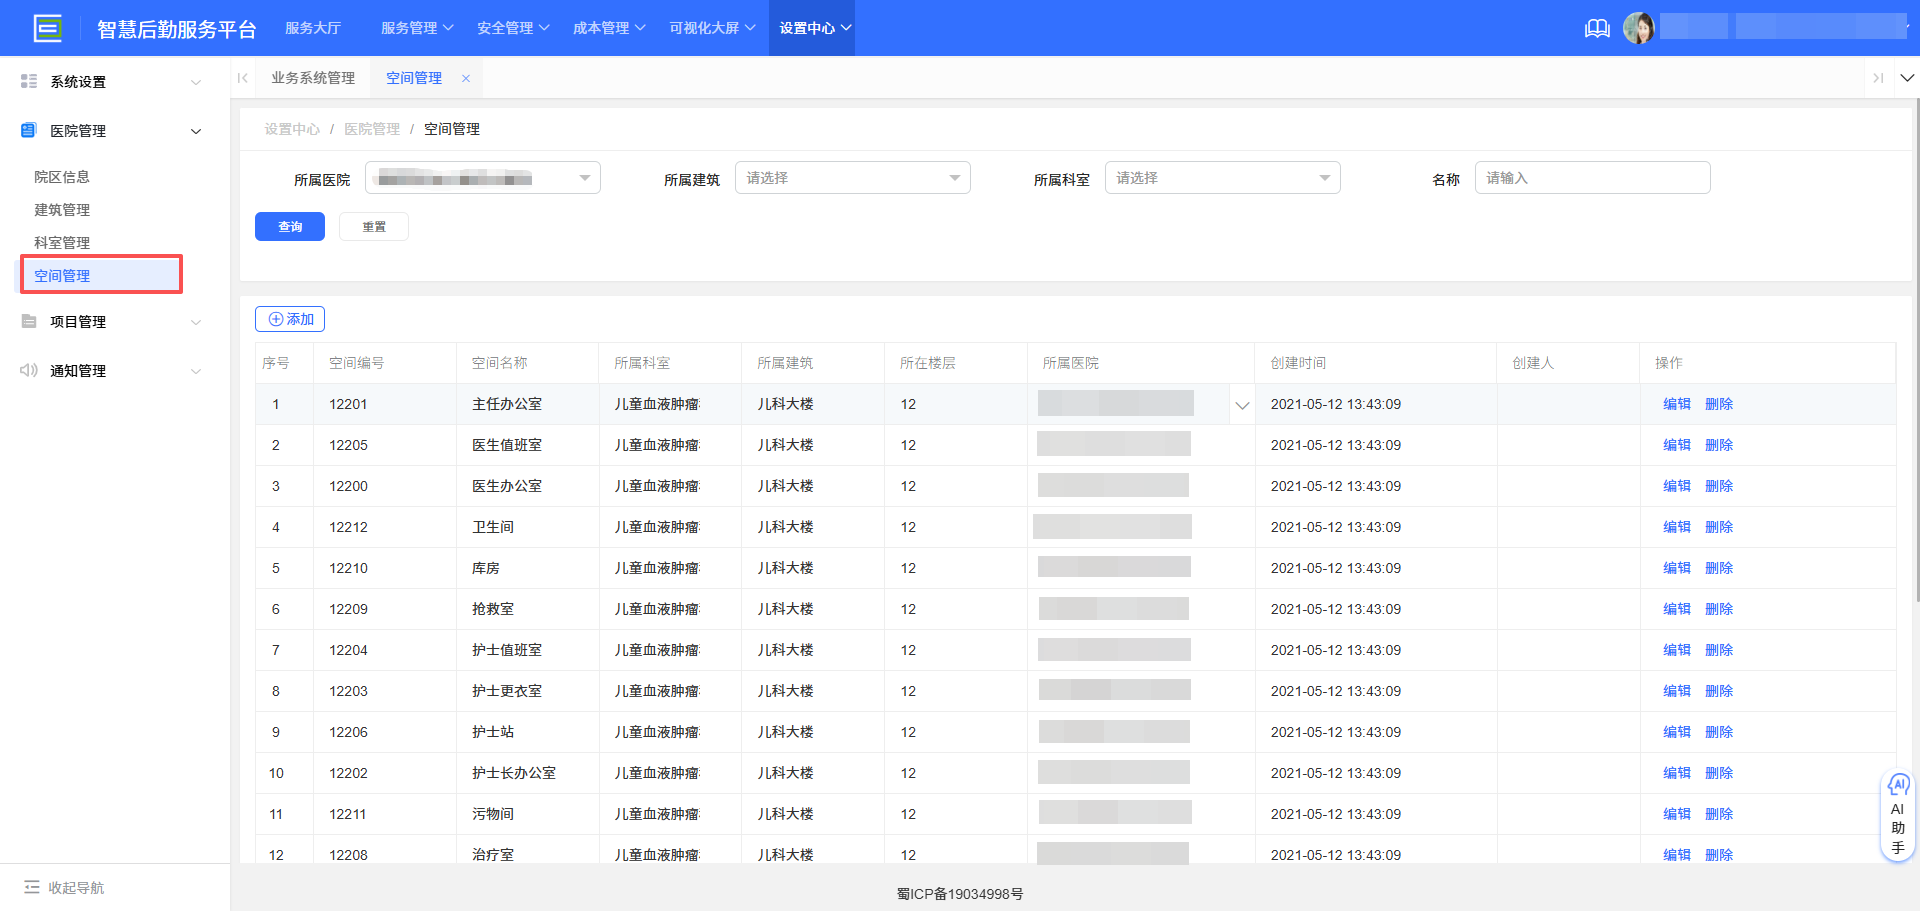The image size is (1920, 911).
Task: Click the 查询 search button
Action: (290, 227)
